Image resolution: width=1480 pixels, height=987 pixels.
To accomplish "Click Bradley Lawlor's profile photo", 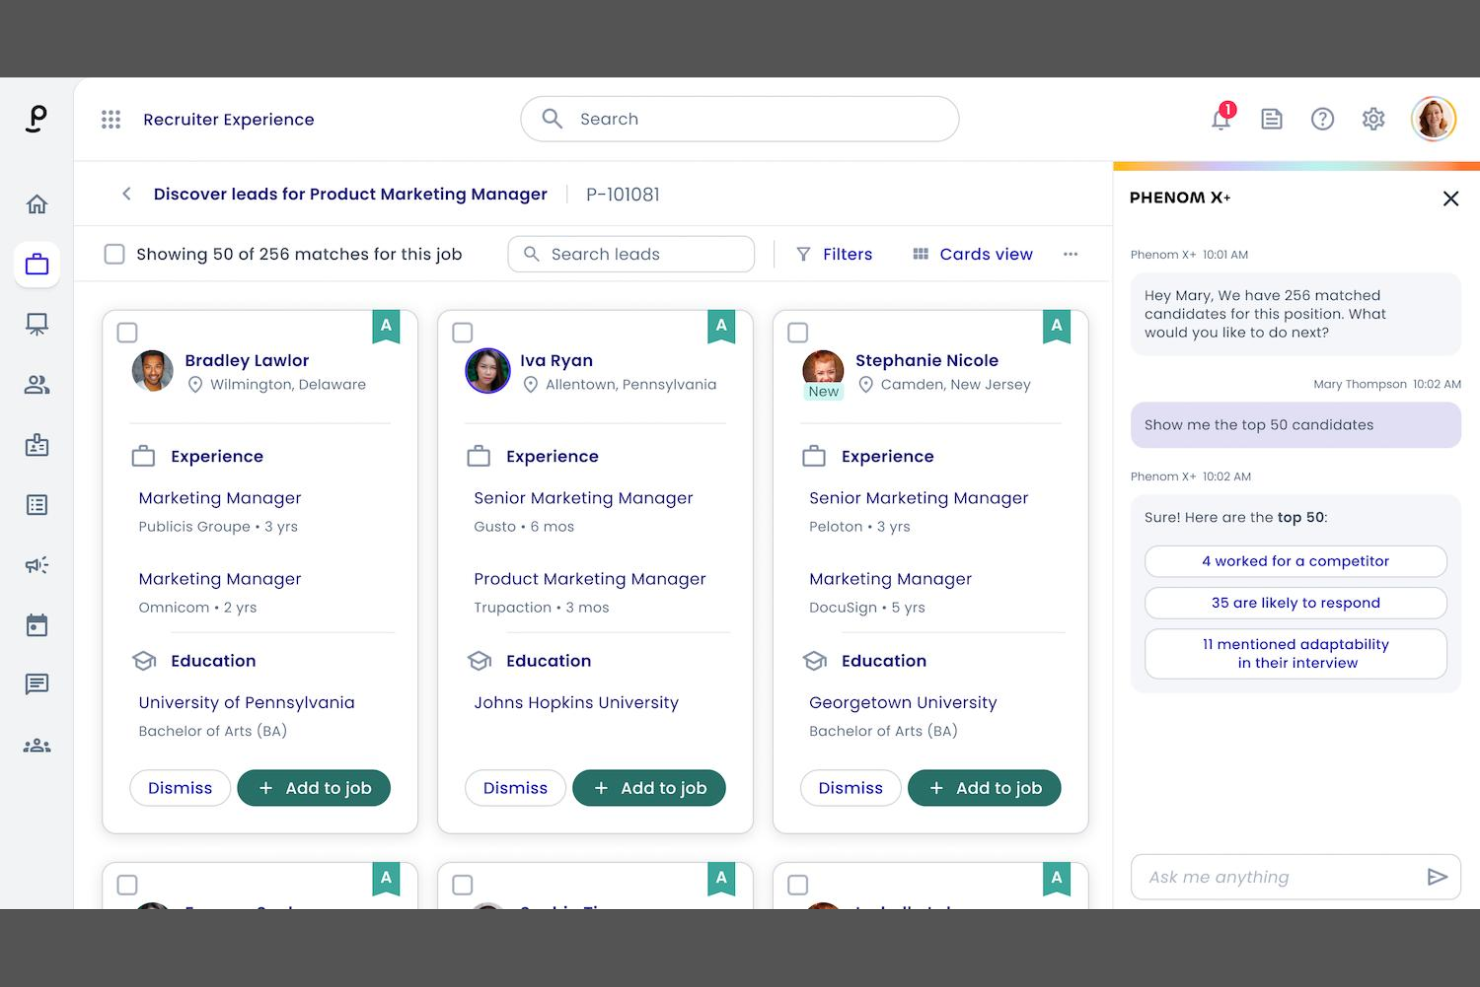I will coord(153,371).
